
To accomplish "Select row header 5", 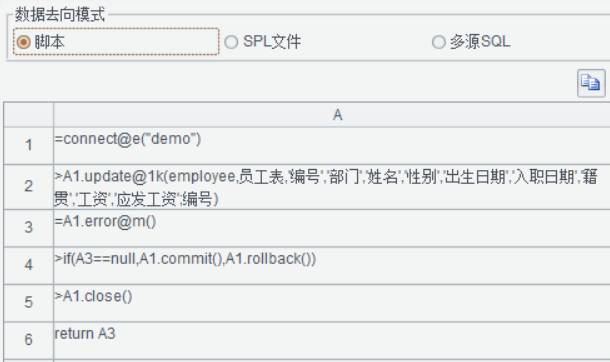I will click(28, 303).
